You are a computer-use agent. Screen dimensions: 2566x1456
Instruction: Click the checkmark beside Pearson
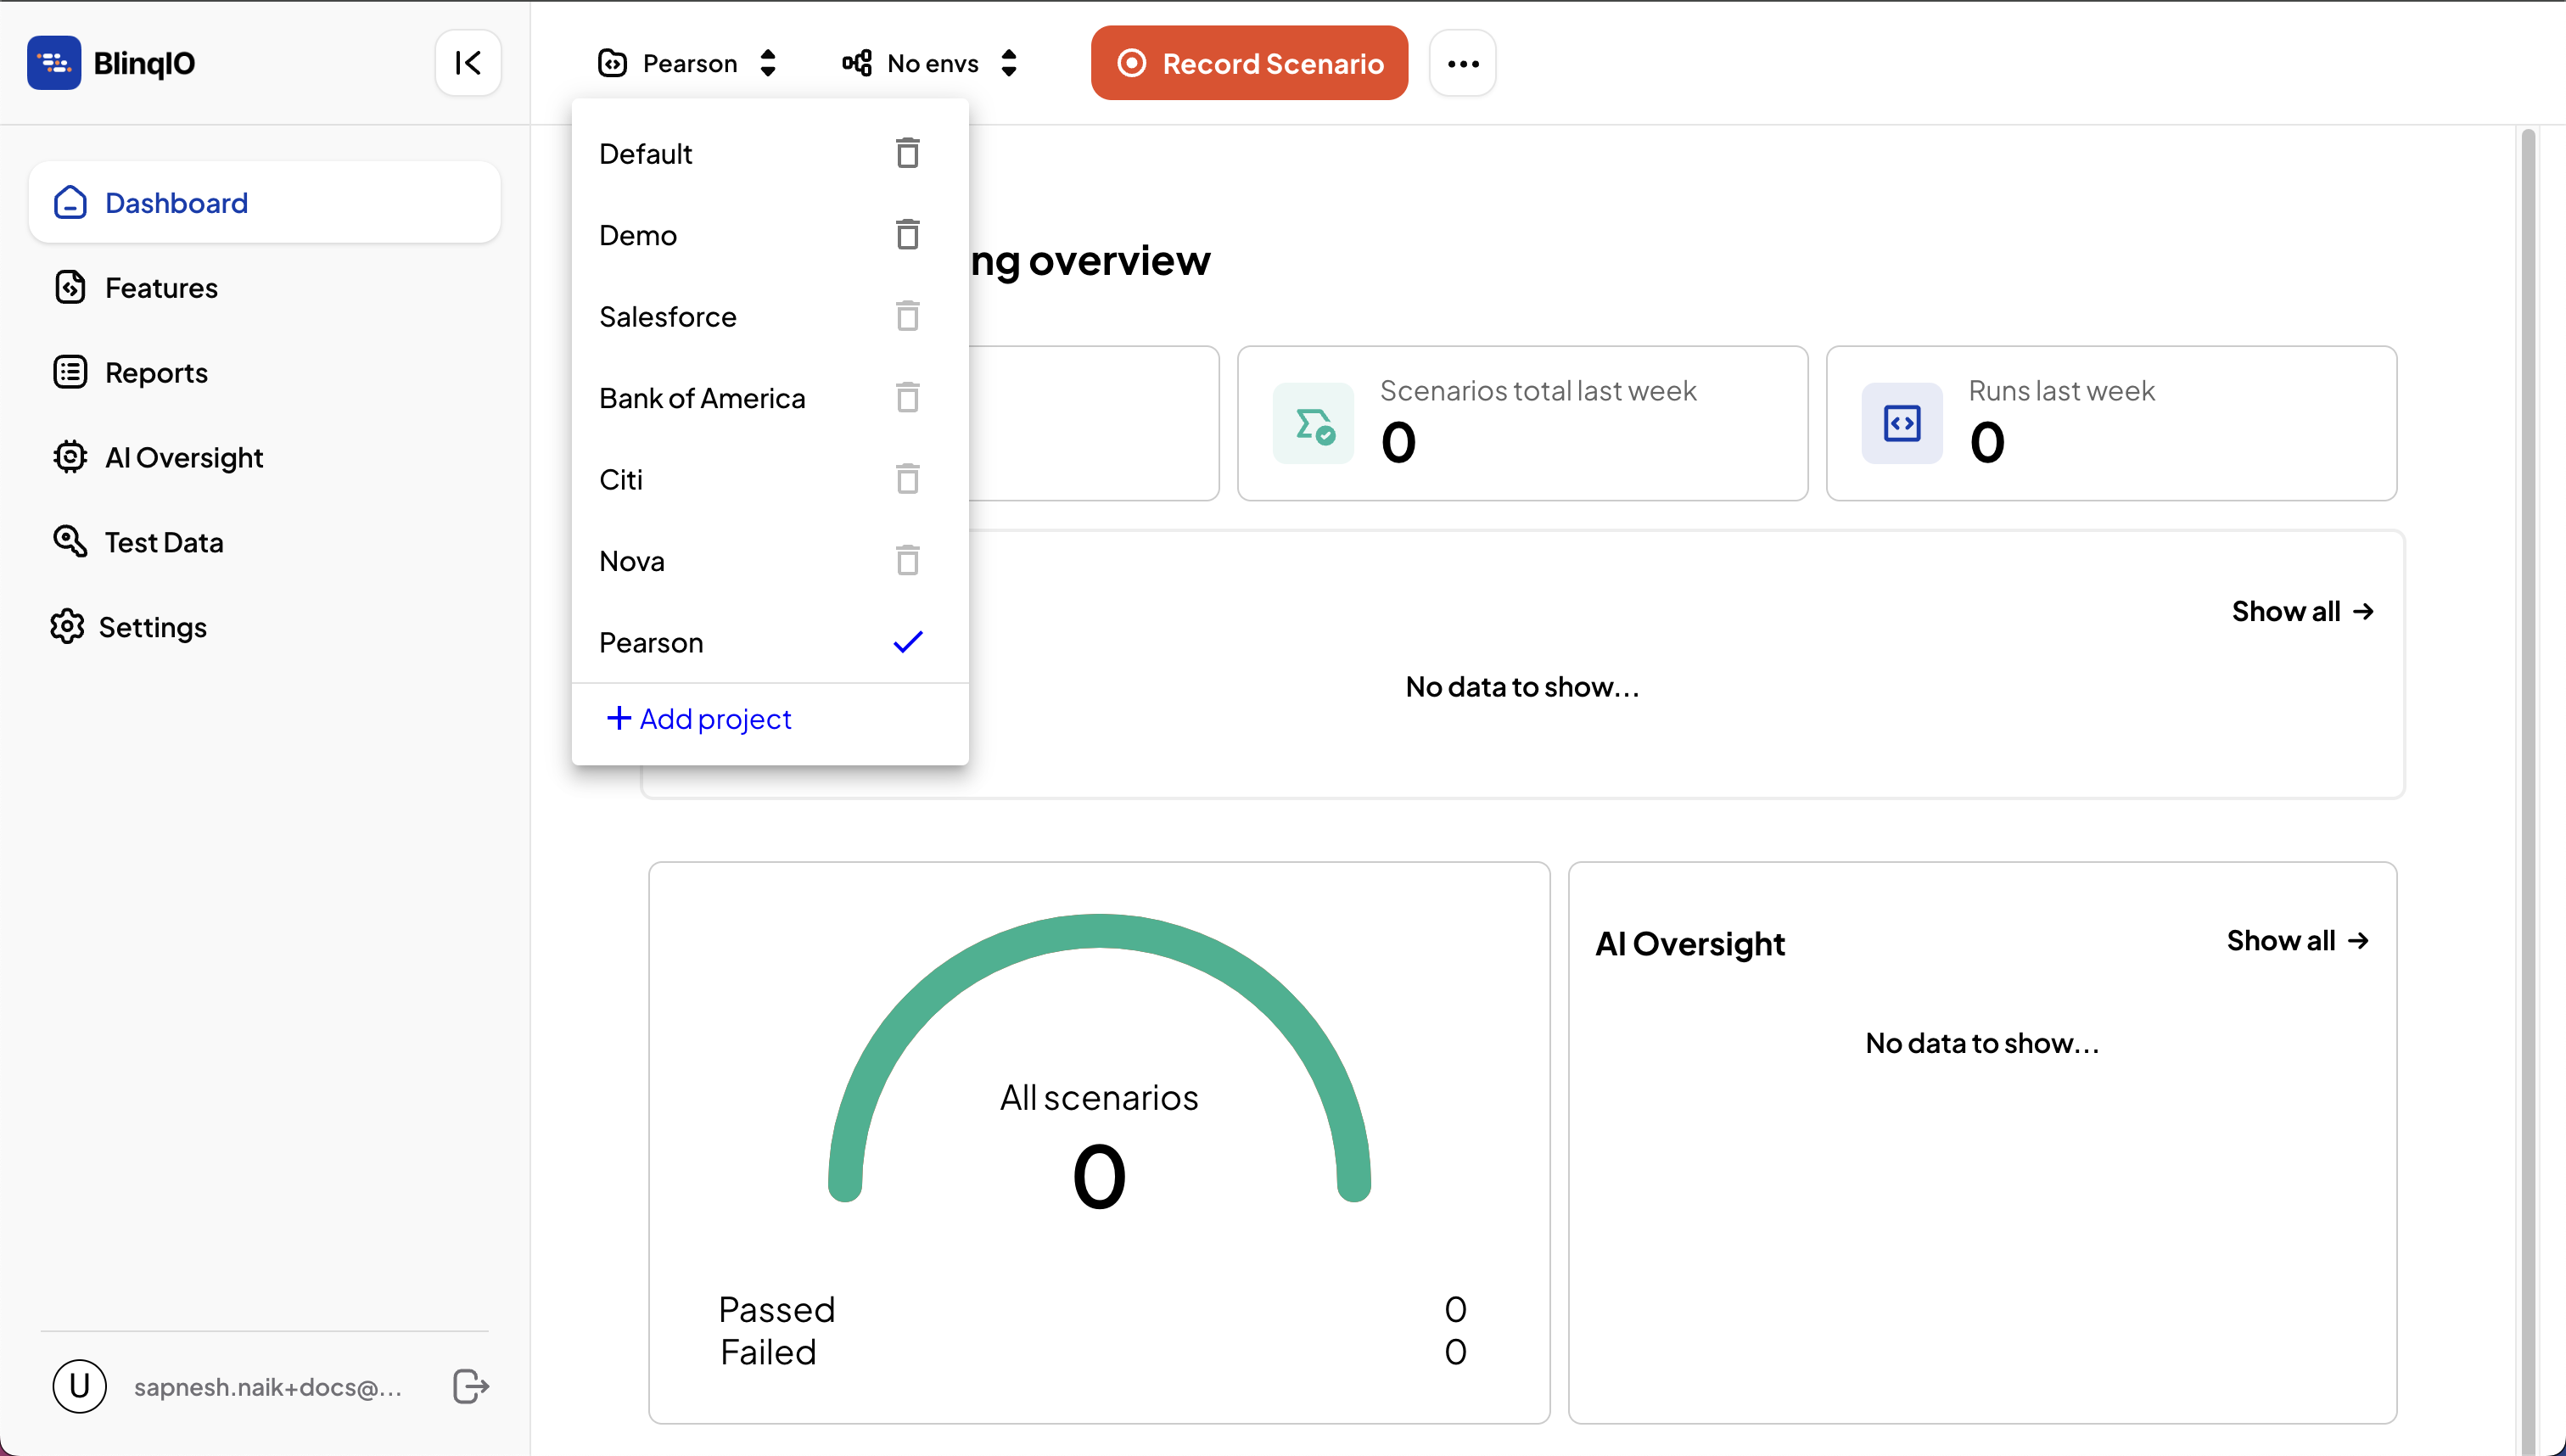[x=908, y=642]
